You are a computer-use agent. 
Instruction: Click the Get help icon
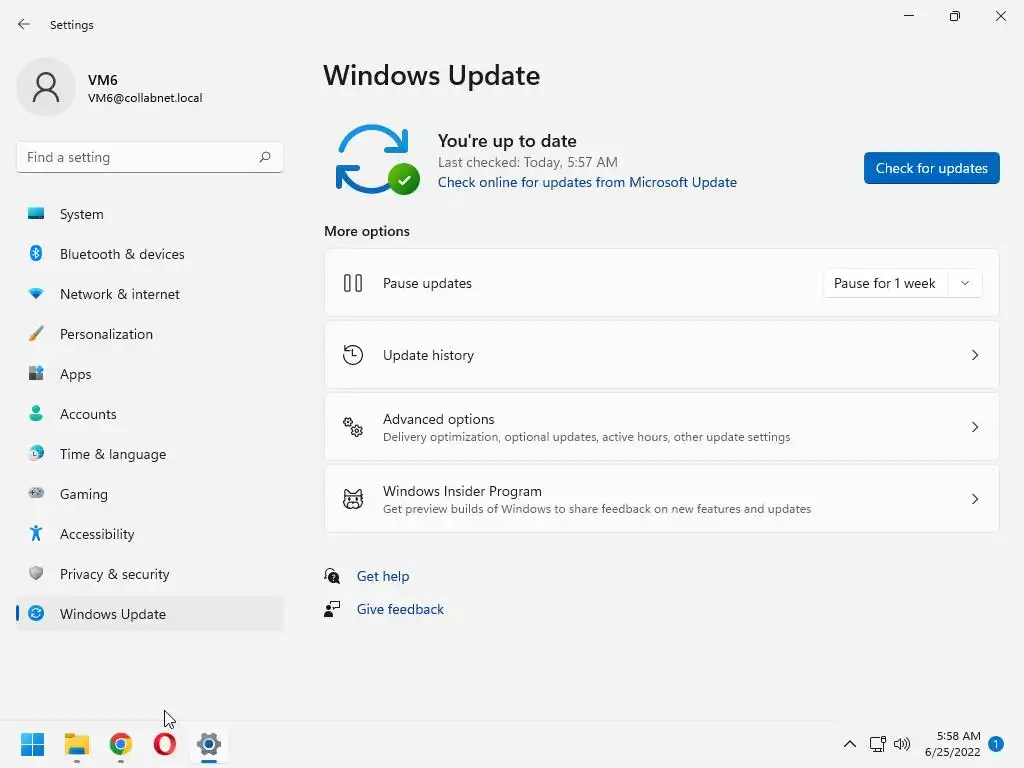[x=332, y=576]
